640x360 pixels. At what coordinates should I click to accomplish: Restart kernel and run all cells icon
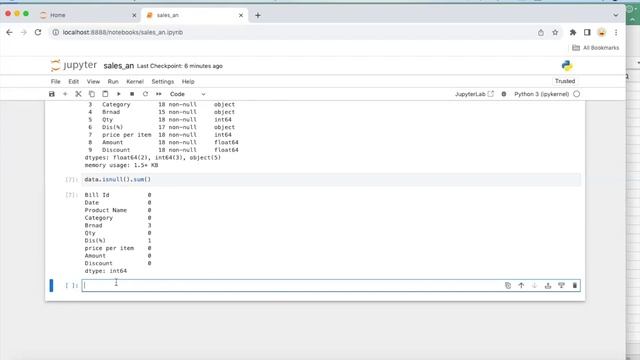159,94
